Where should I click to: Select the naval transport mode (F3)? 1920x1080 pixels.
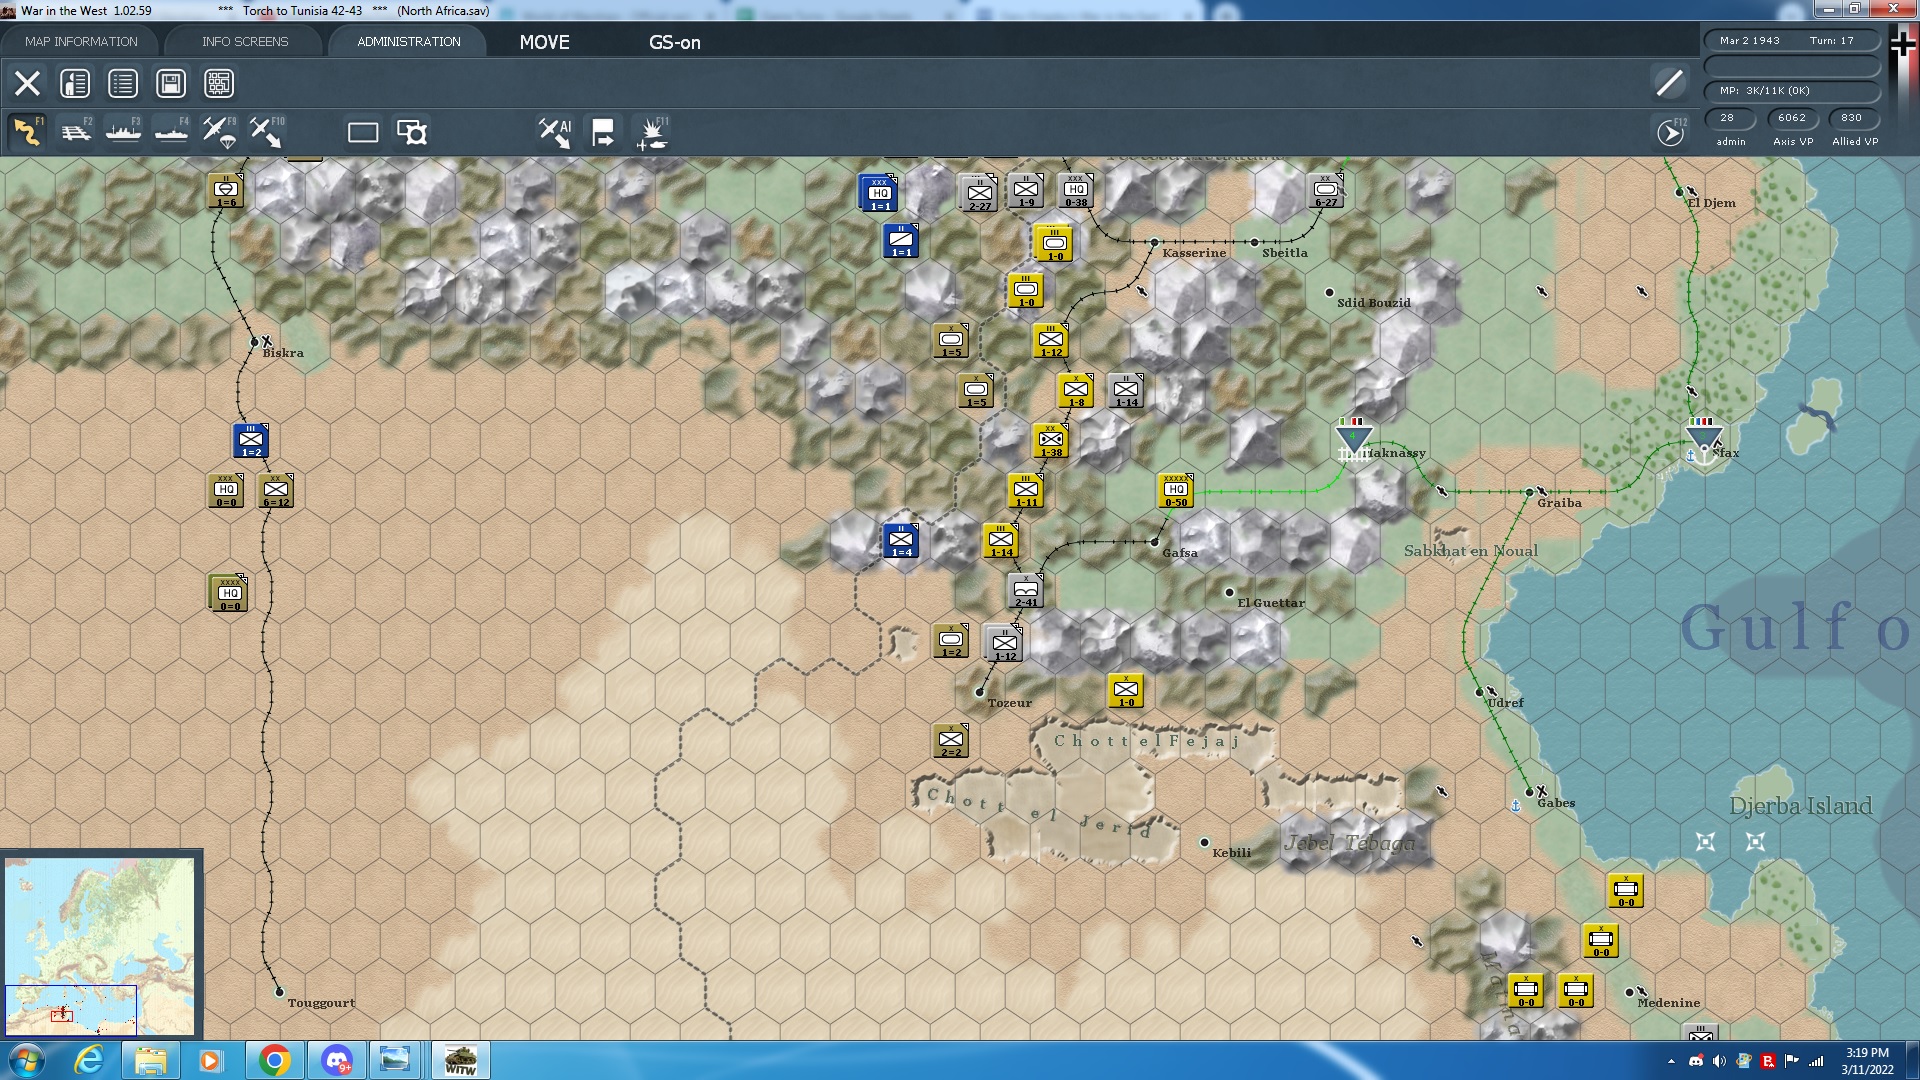(123, 132)
